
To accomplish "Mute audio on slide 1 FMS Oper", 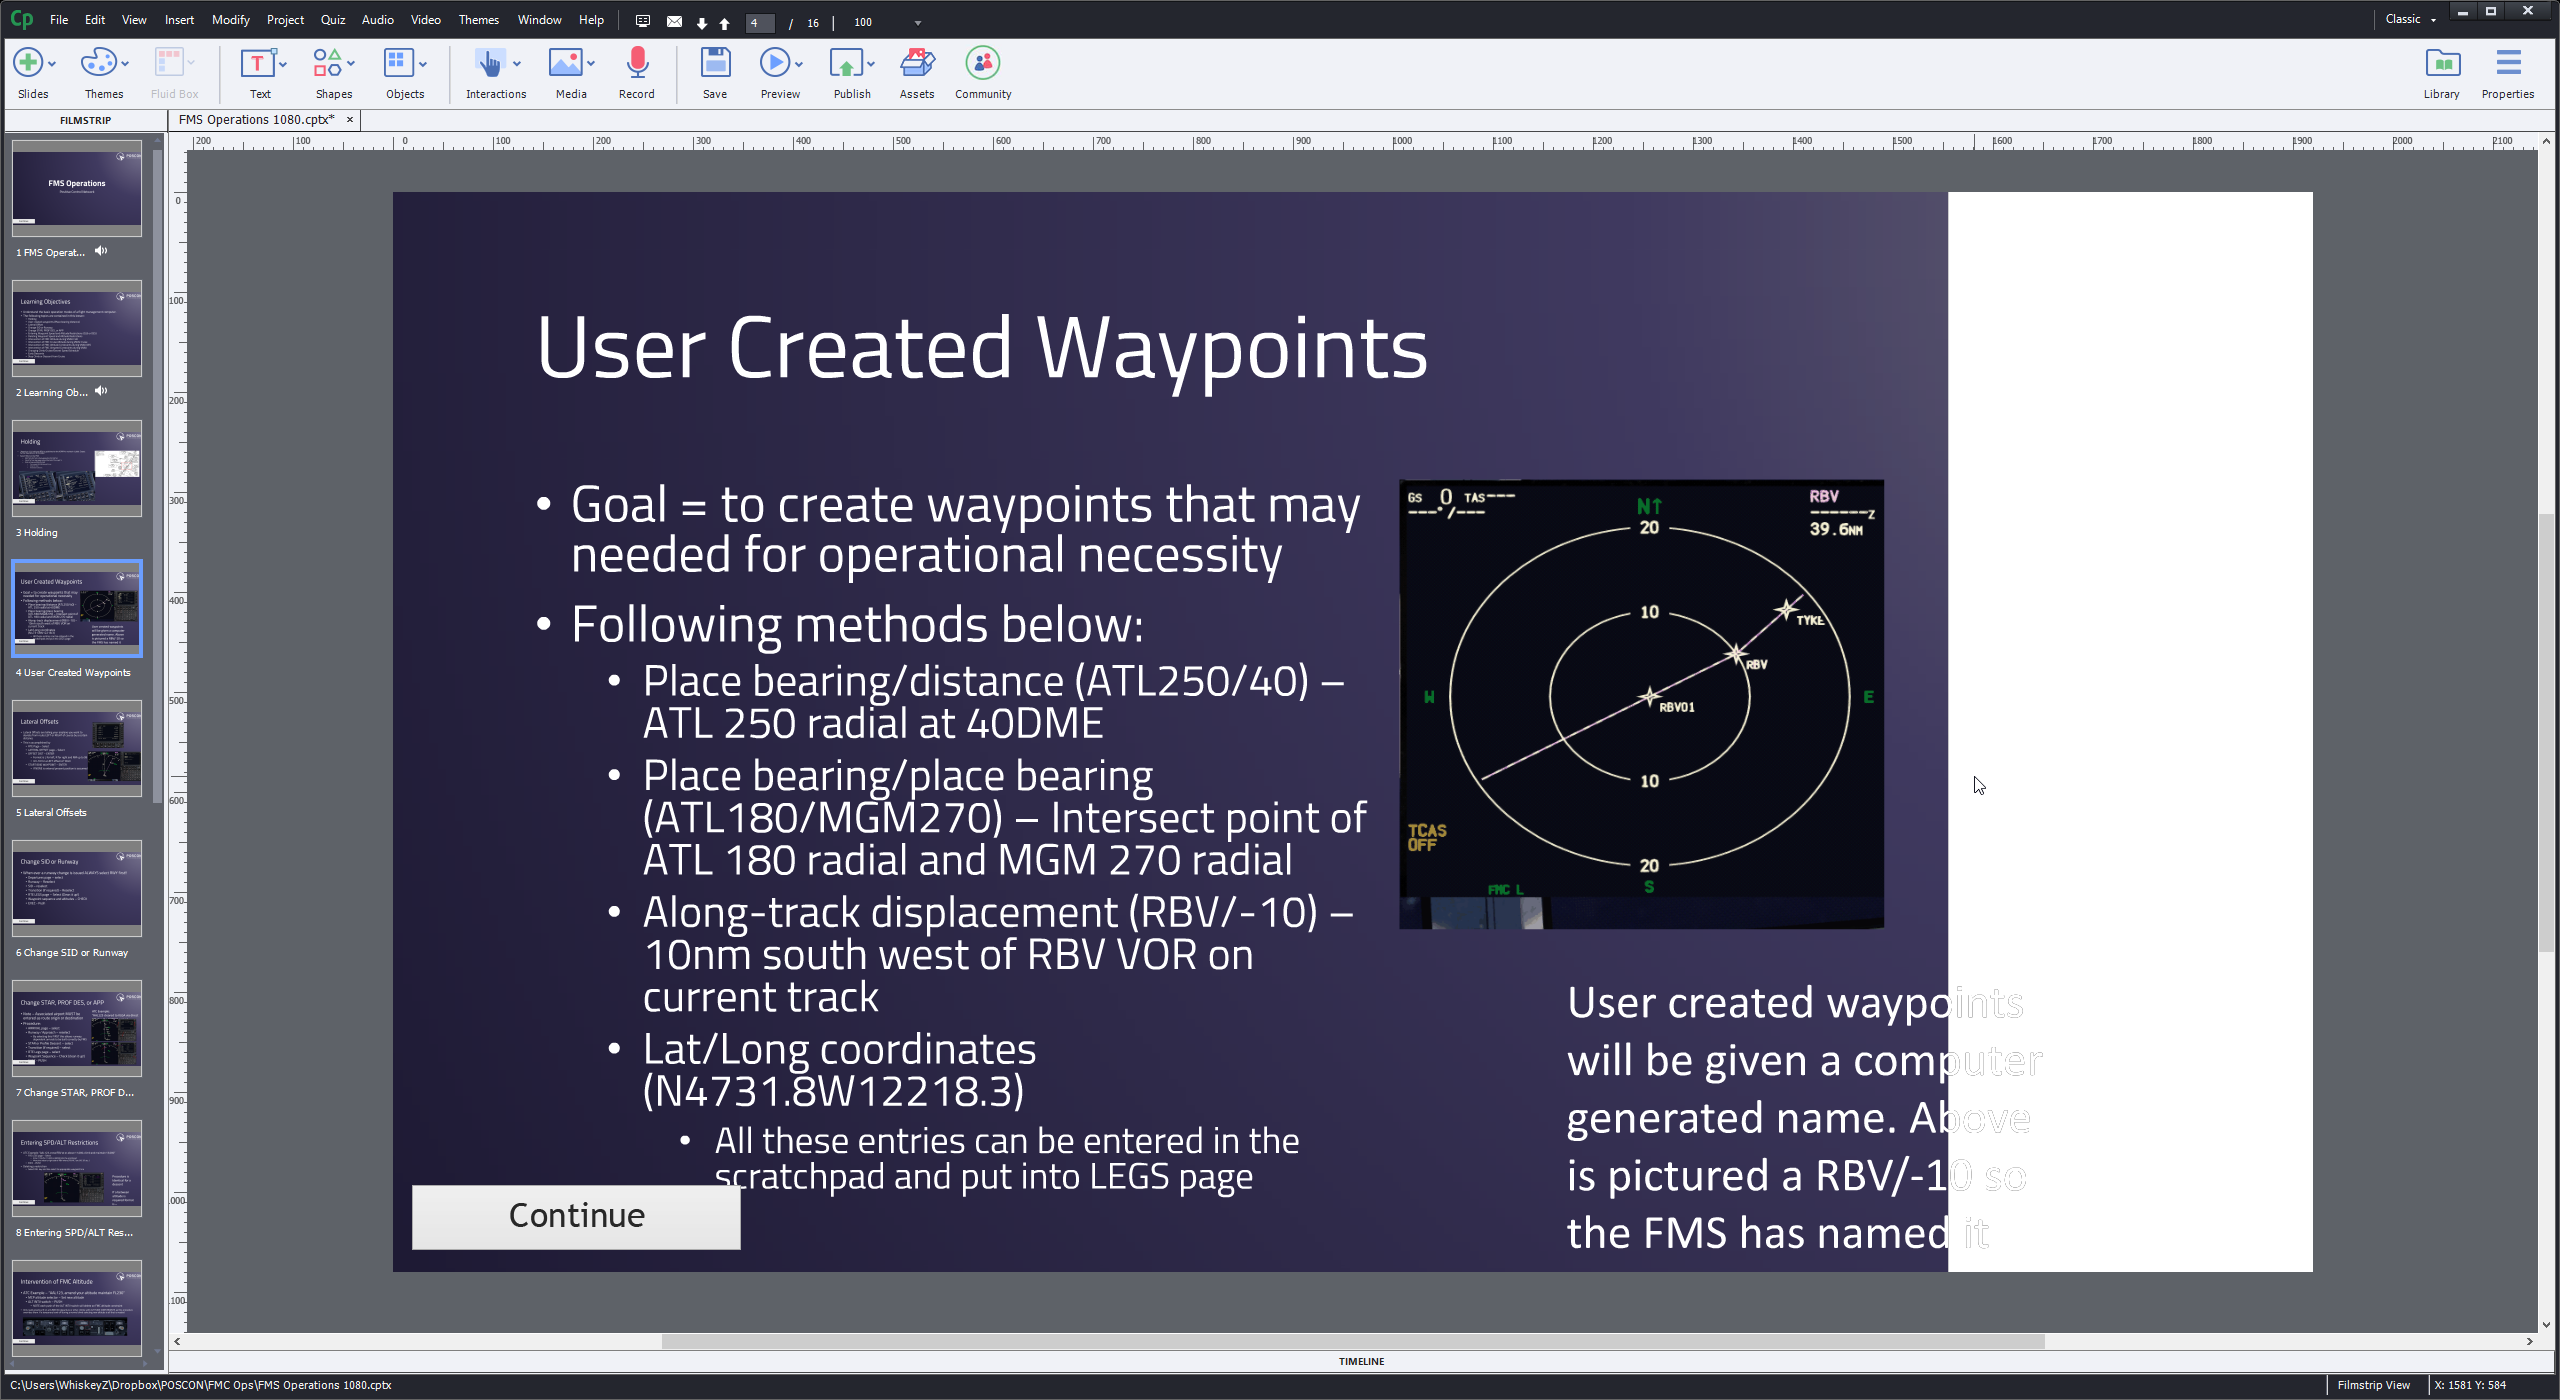I will pos(102,252).
